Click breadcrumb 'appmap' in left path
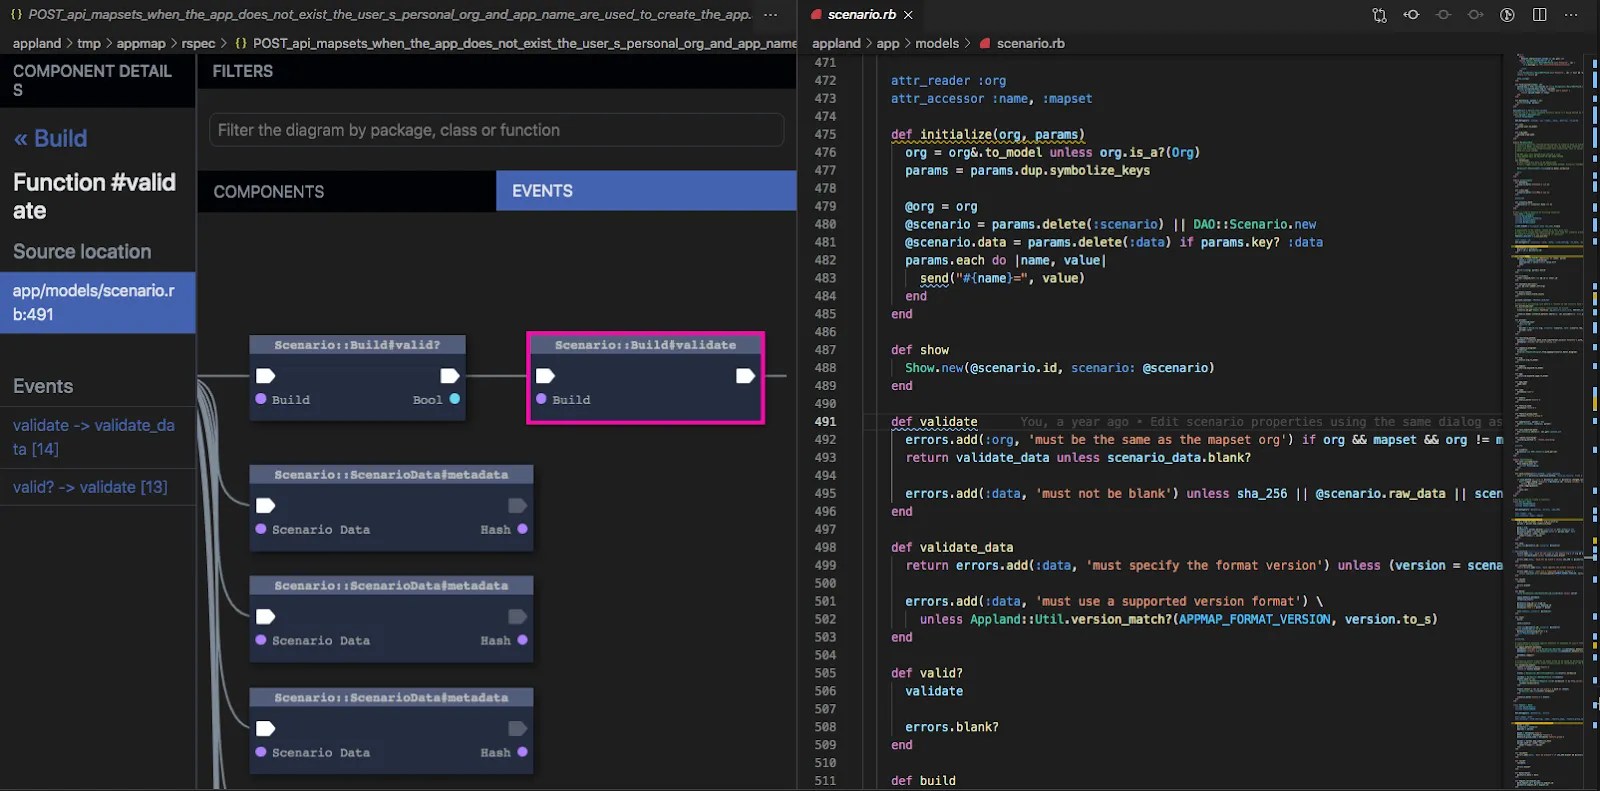The height and width of the screenshot is (791, 1600). pos(141,43)
